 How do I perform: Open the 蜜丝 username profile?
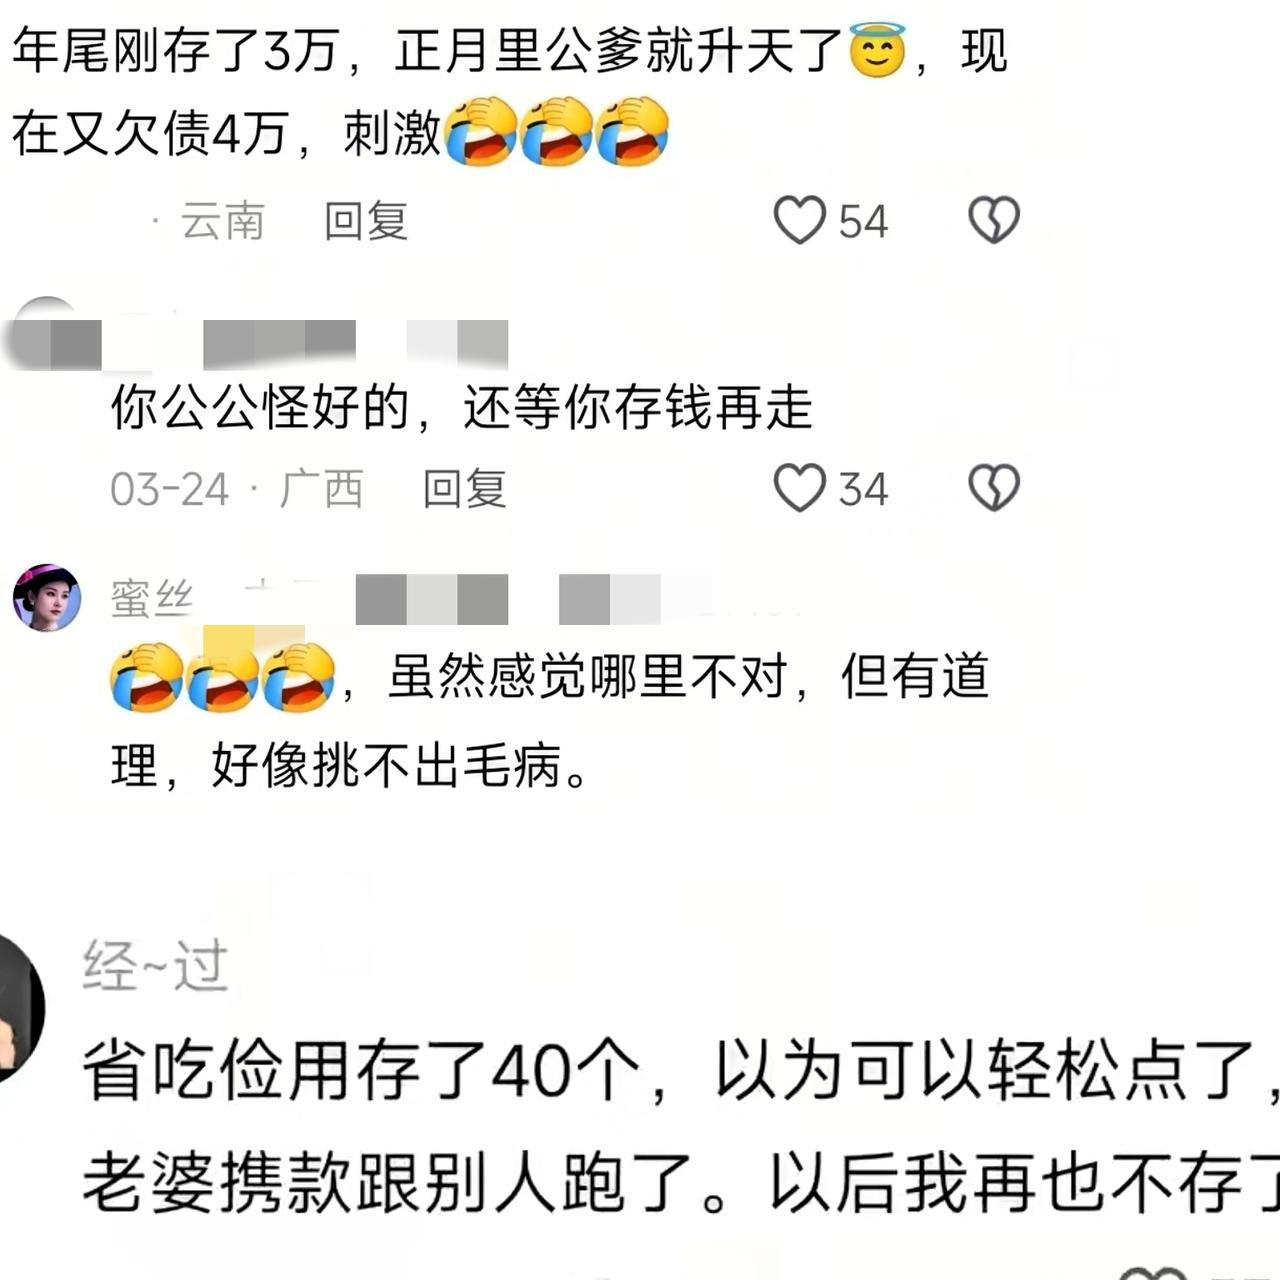pyautogui.click(x=152, y=599)
